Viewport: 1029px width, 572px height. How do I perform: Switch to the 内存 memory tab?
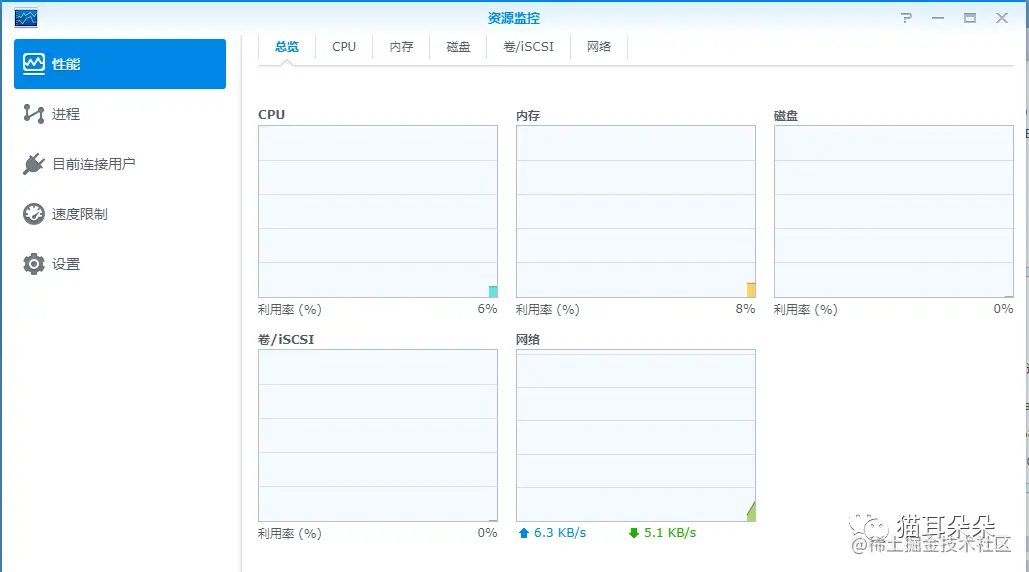pos(401,47)
